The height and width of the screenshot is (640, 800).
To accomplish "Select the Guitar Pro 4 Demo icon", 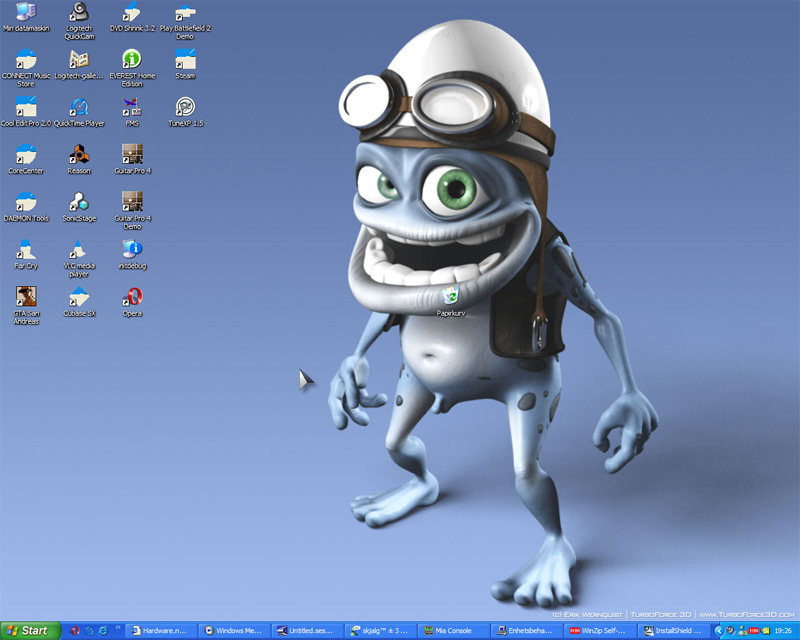I will [x=132, y=211].
